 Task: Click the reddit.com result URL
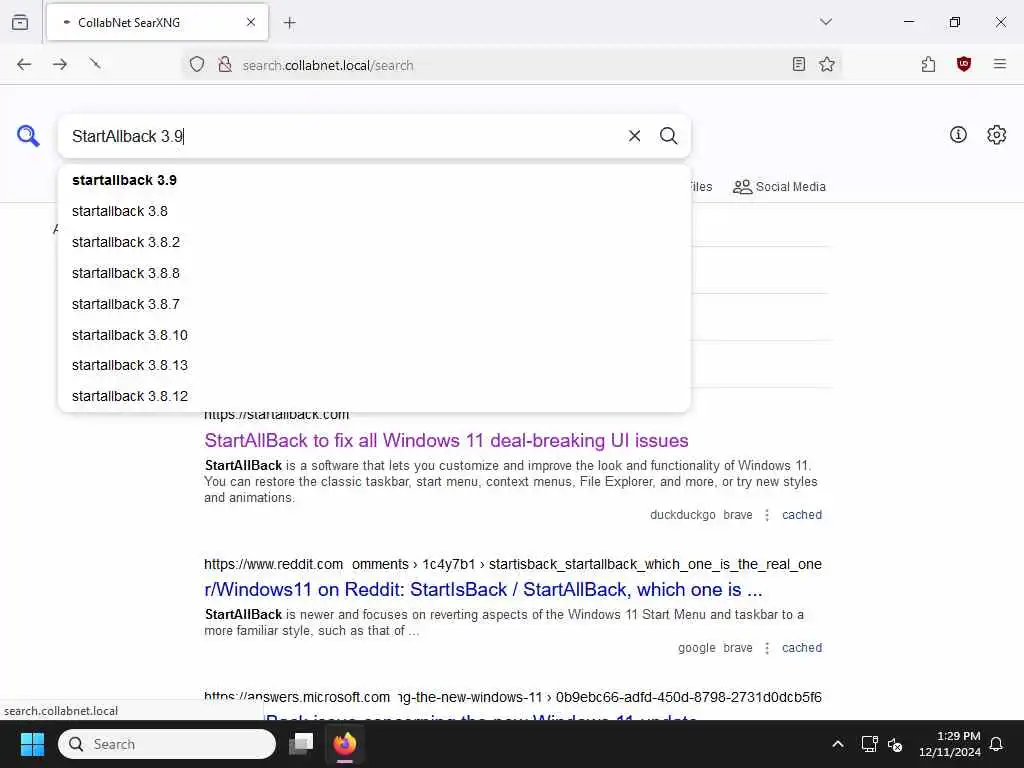(x=513, y=564)
